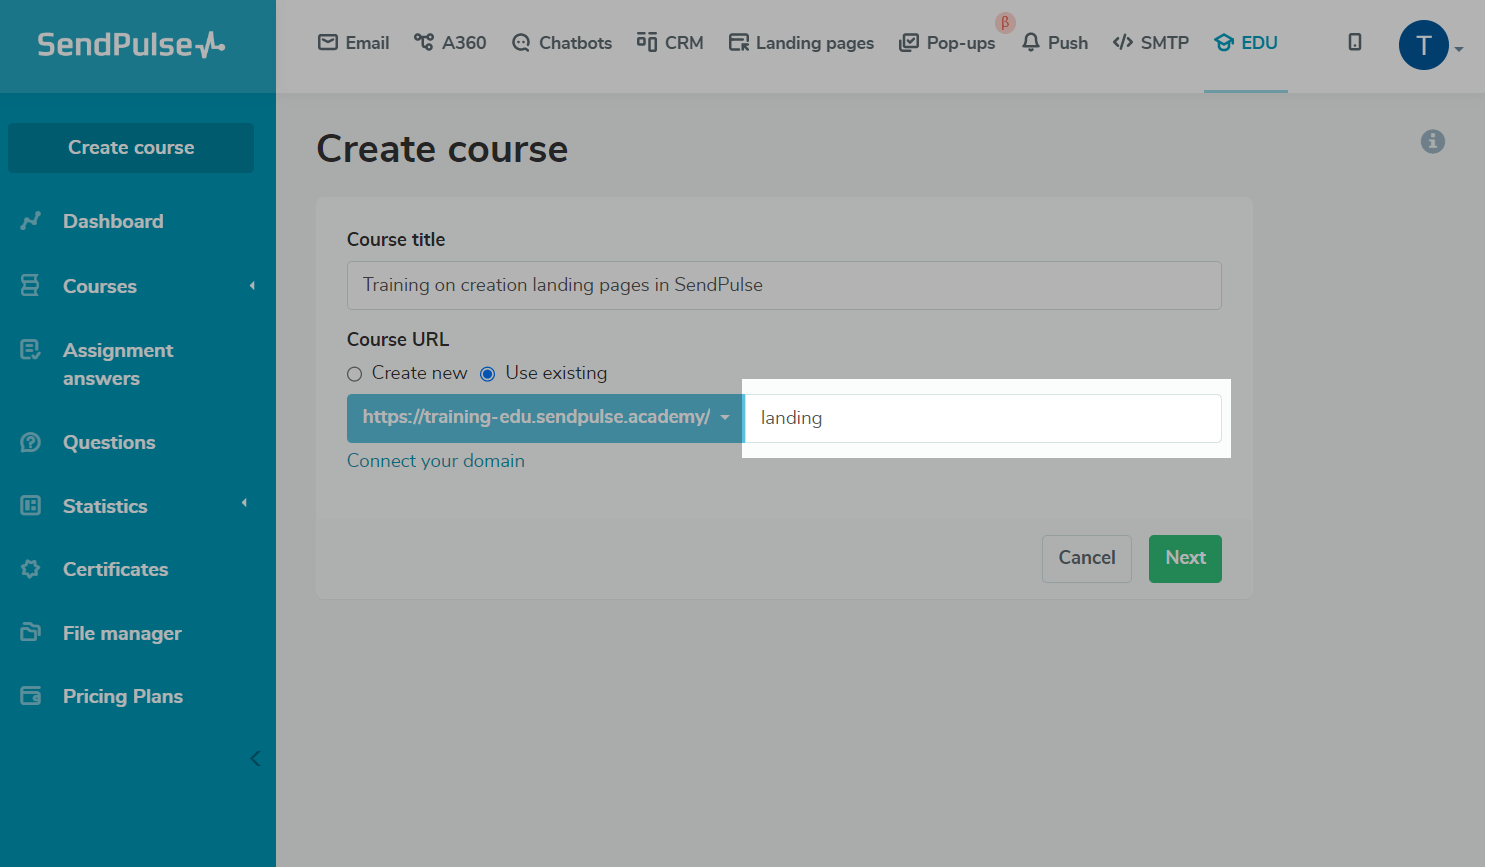This screenshot has width=1485, height=867.
Task: Open the mobile device icon in header
Action: (x=1354, y=42)
